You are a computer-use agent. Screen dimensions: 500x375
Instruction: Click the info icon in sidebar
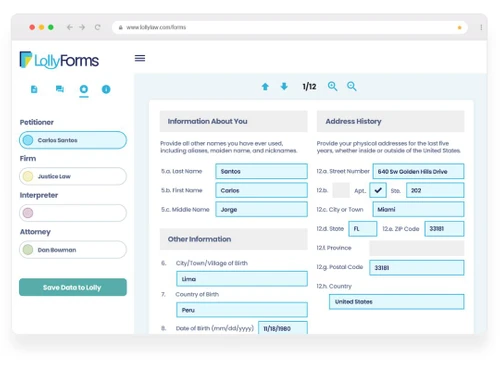click(106, 89)
